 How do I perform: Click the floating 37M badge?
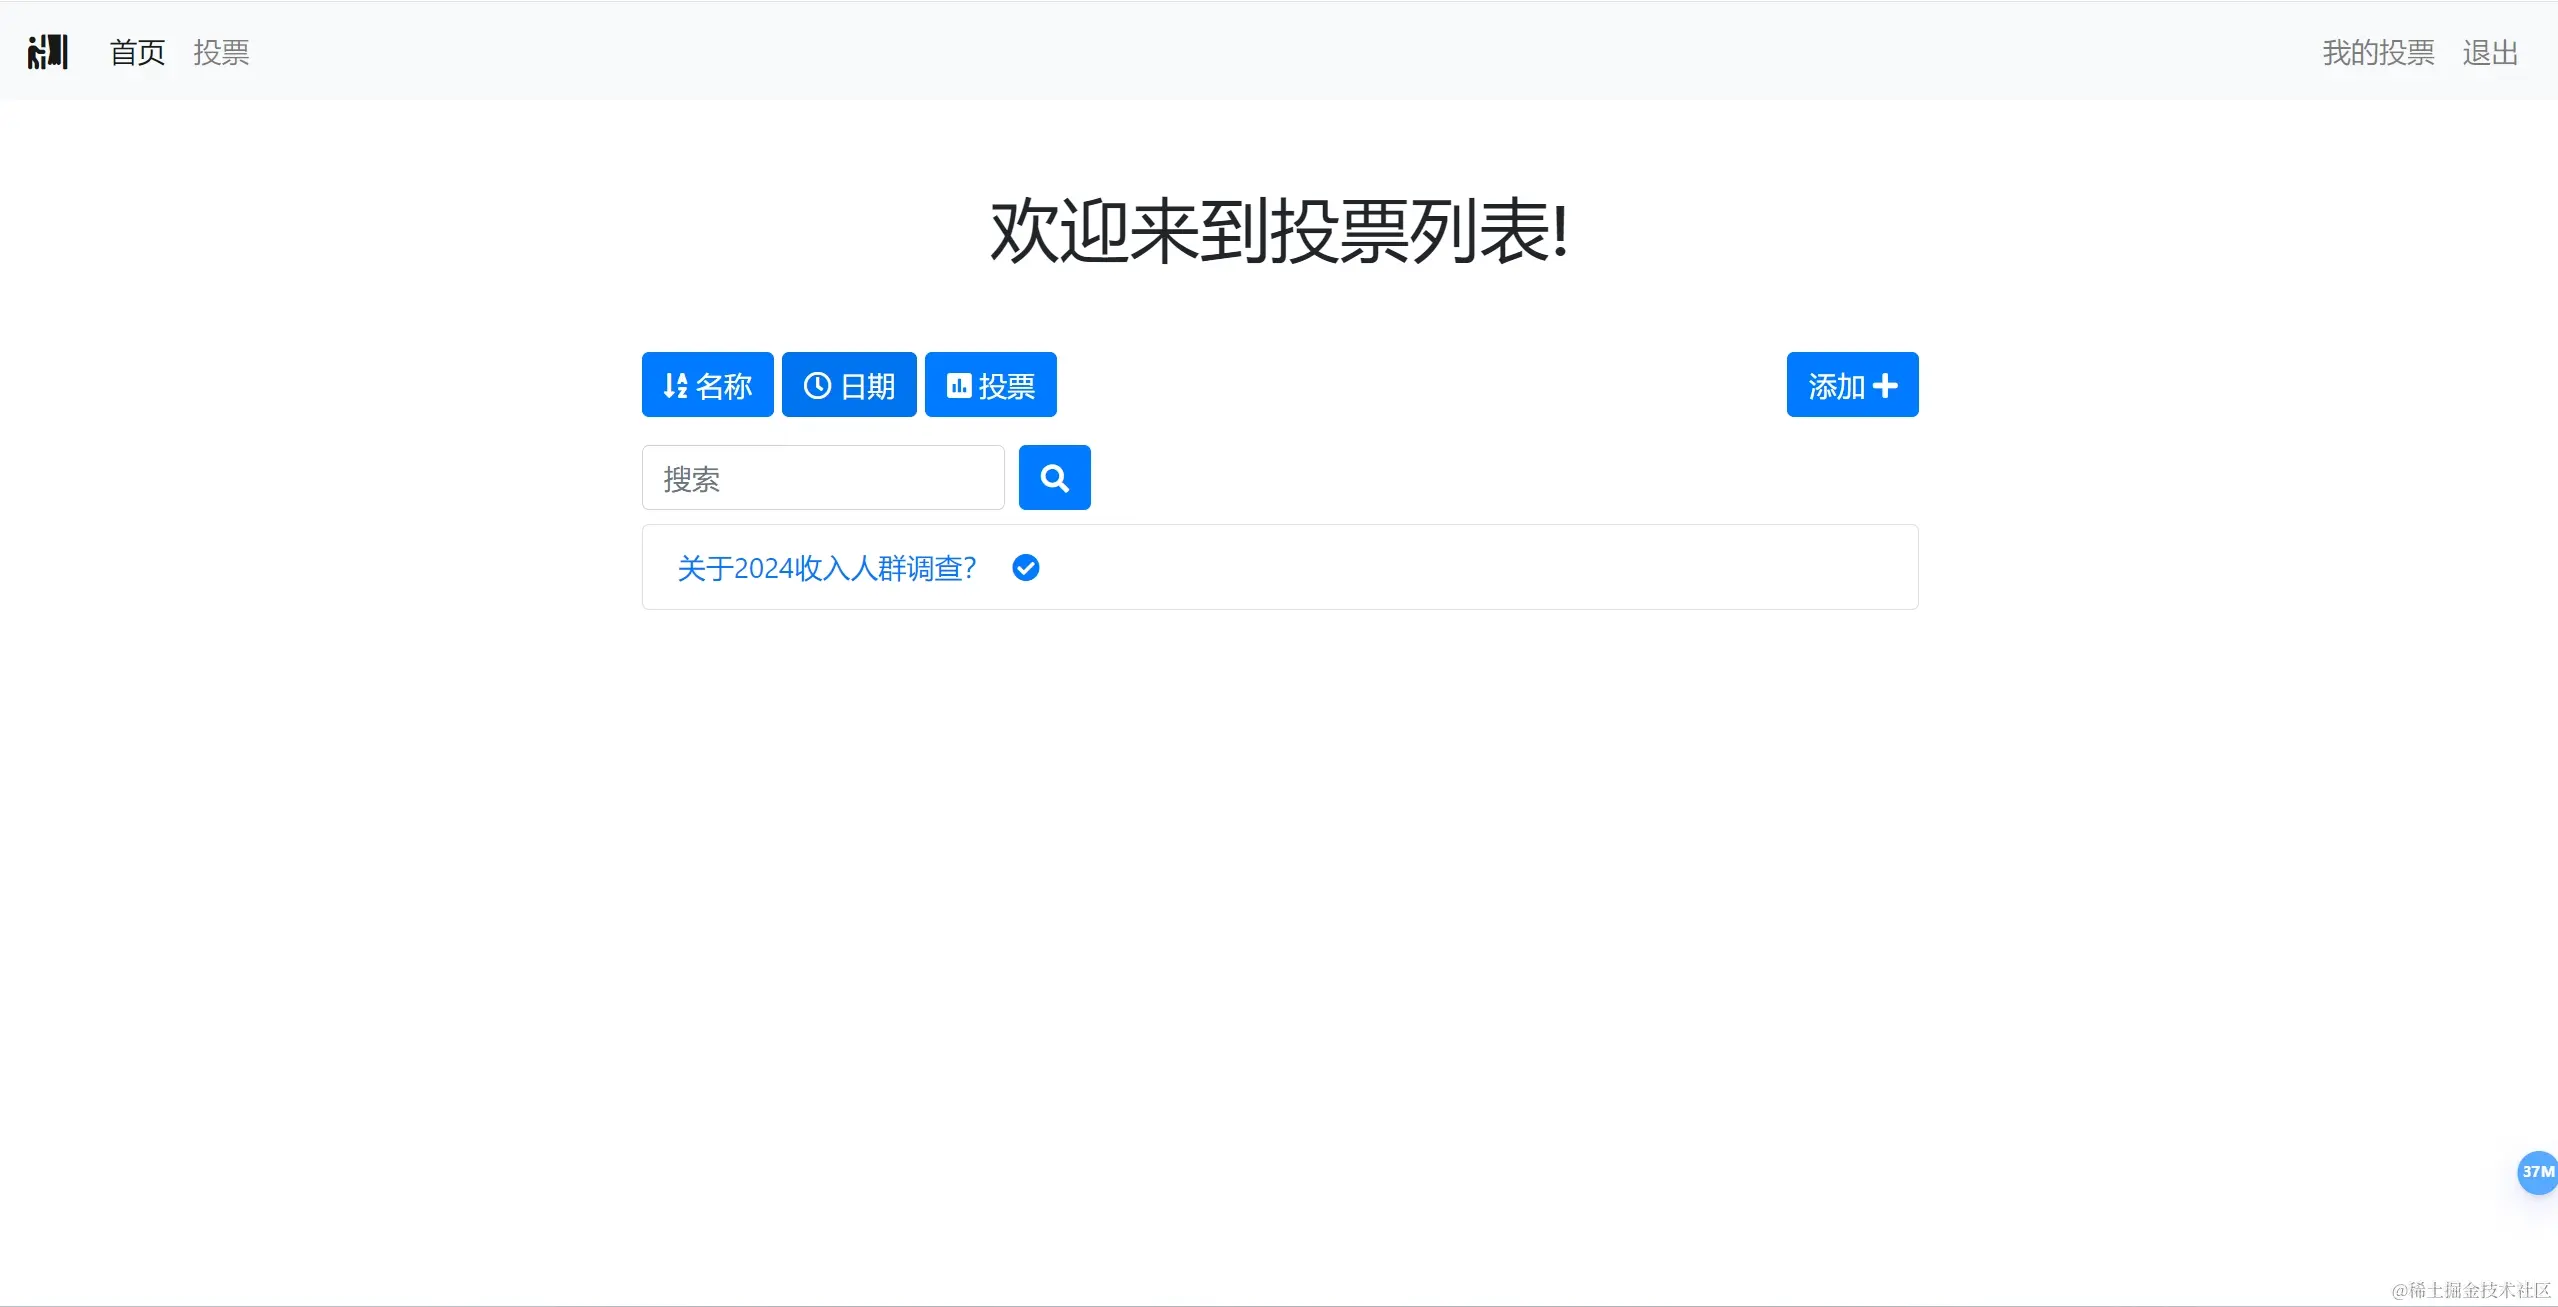click(2536, 1172)
